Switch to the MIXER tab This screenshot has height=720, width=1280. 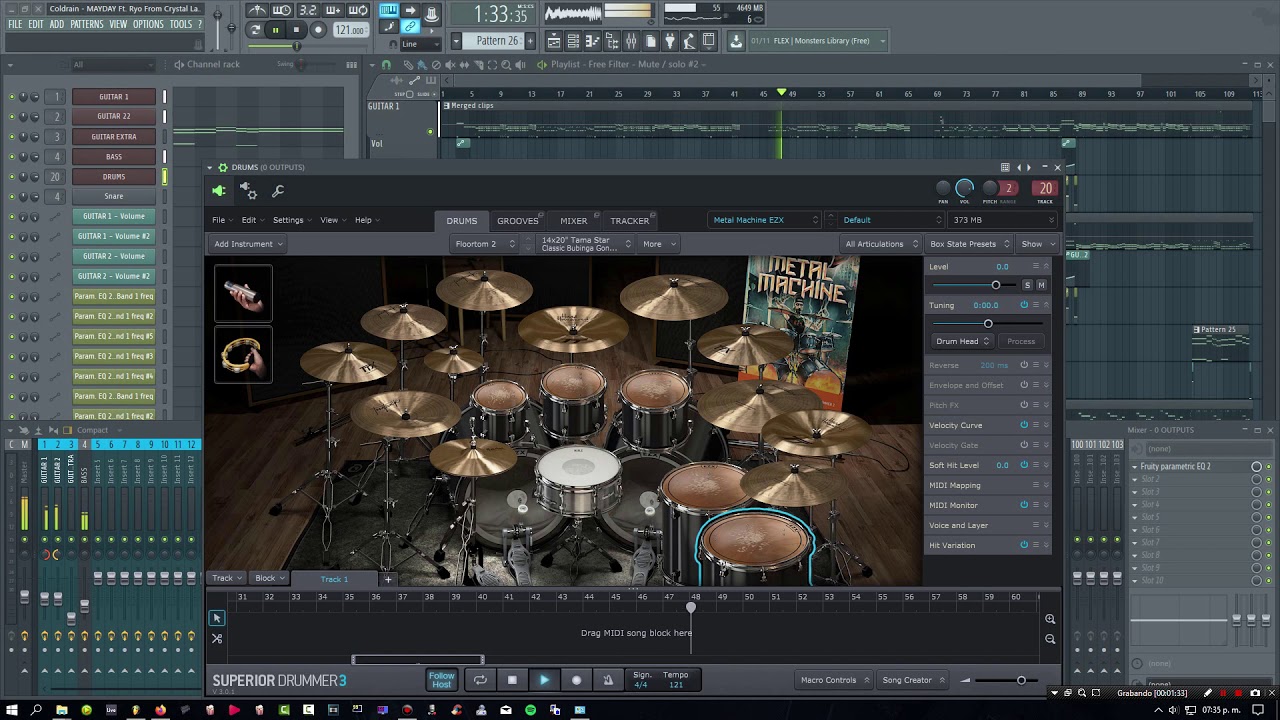tap(574, 221)
